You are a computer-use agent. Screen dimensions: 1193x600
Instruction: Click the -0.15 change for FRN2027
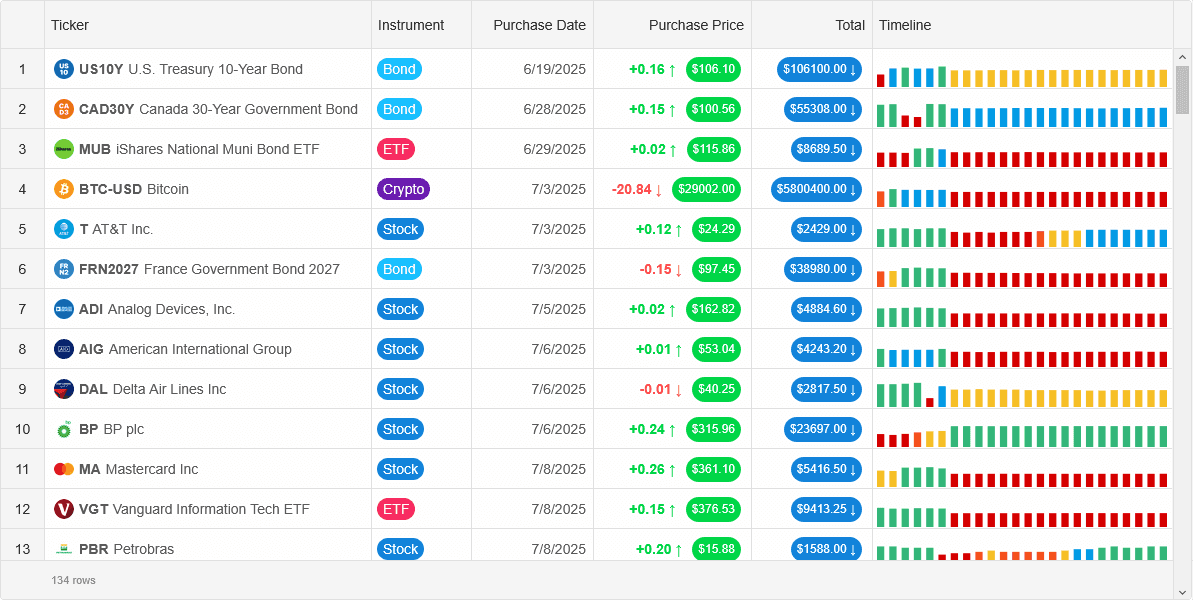point(661,269)
